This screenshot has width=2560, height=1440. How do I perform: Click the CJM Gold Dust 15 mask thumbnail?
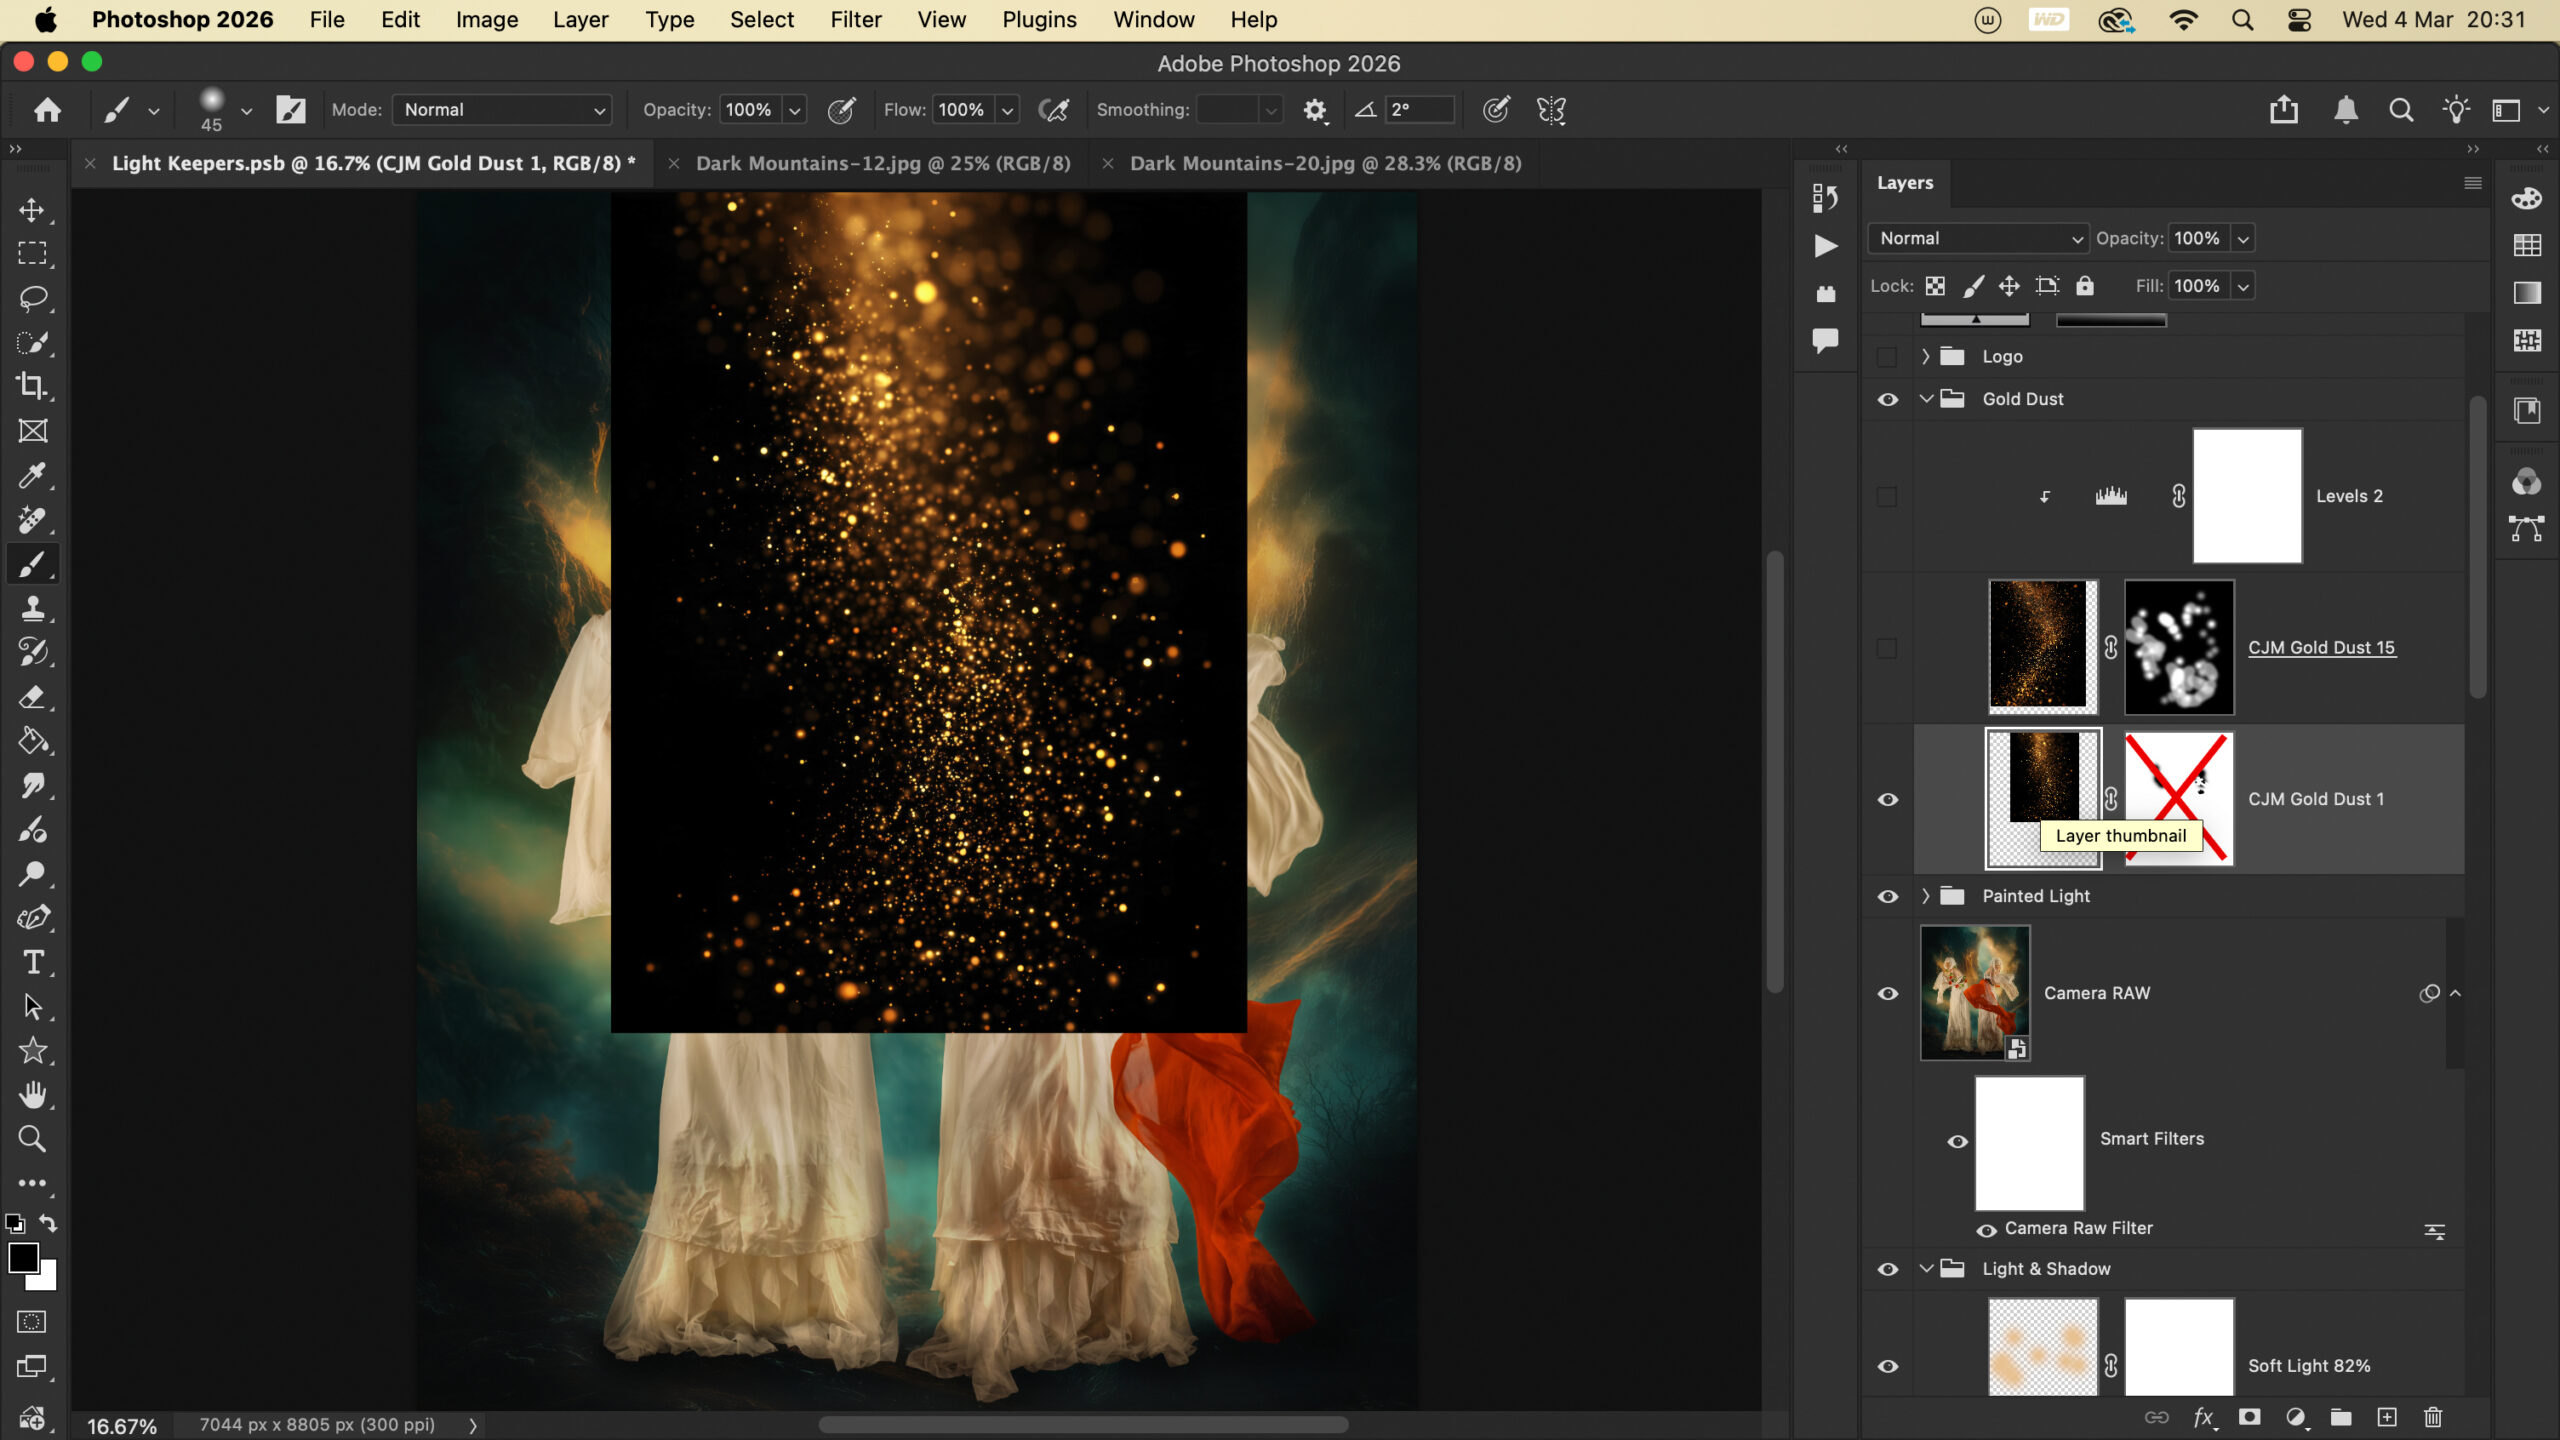pos(2178,647)
